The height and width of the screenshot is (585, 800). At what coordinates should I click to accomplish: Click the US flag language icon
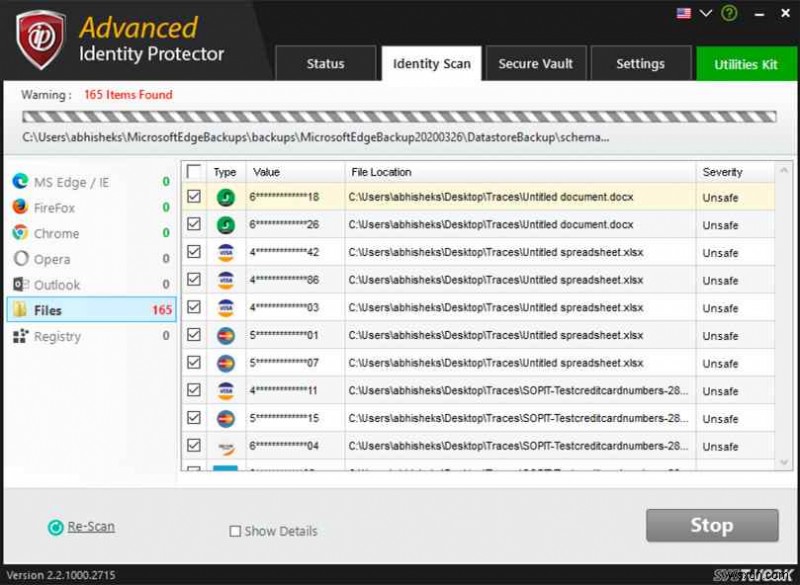[x=684, y=13]
